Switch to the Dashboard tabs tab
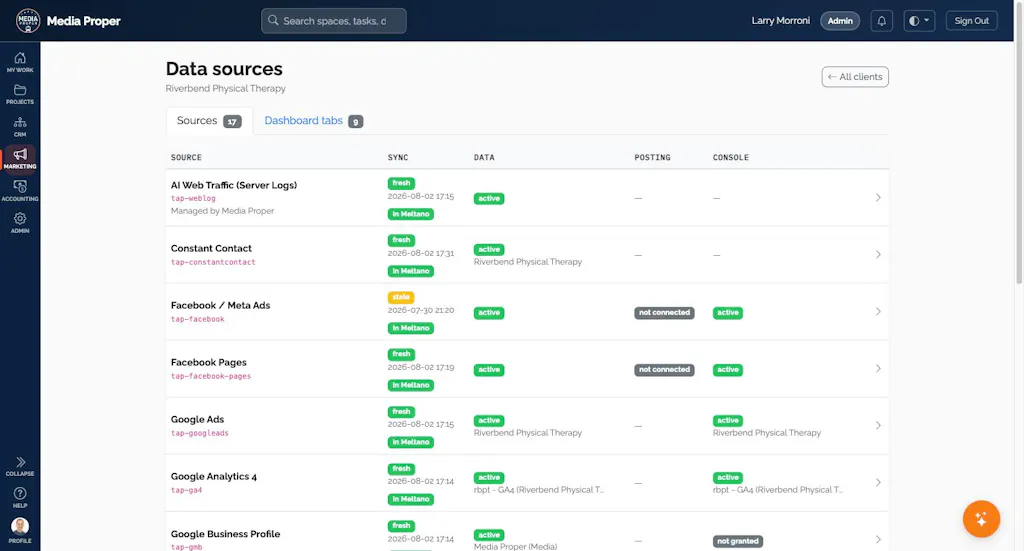 coord(313,121)
